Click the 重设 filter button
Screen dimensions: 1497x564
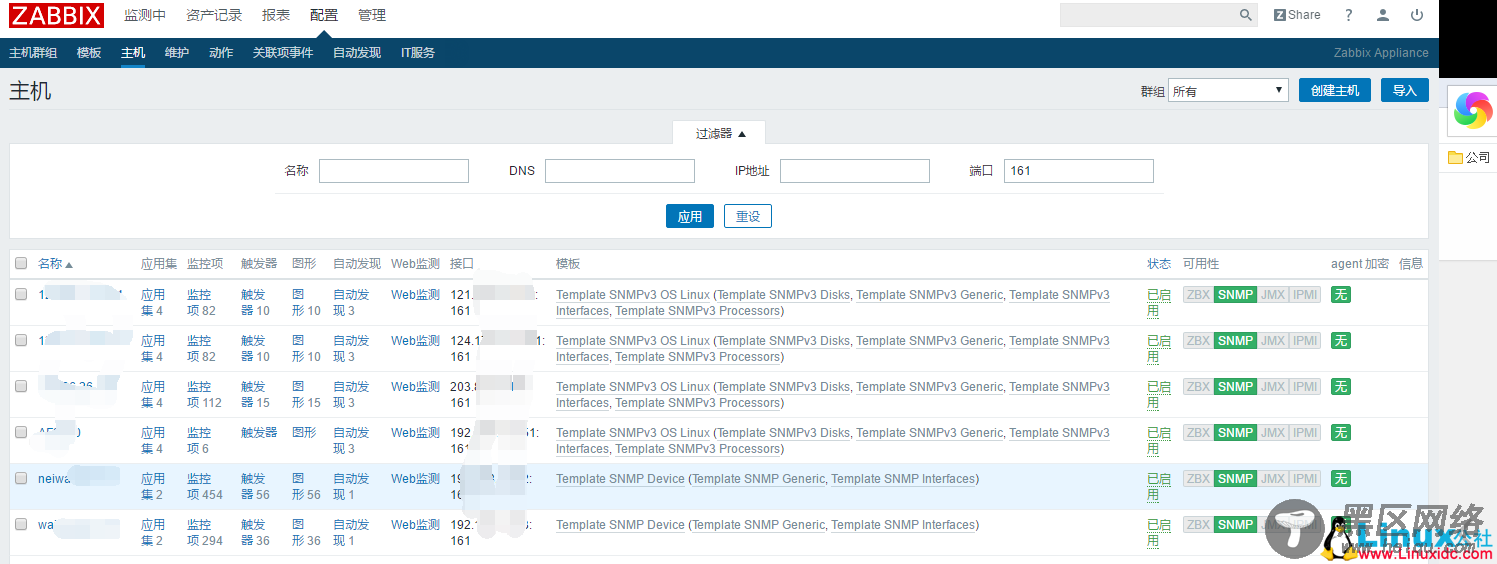pyautogui.click(x=748, y=216)
